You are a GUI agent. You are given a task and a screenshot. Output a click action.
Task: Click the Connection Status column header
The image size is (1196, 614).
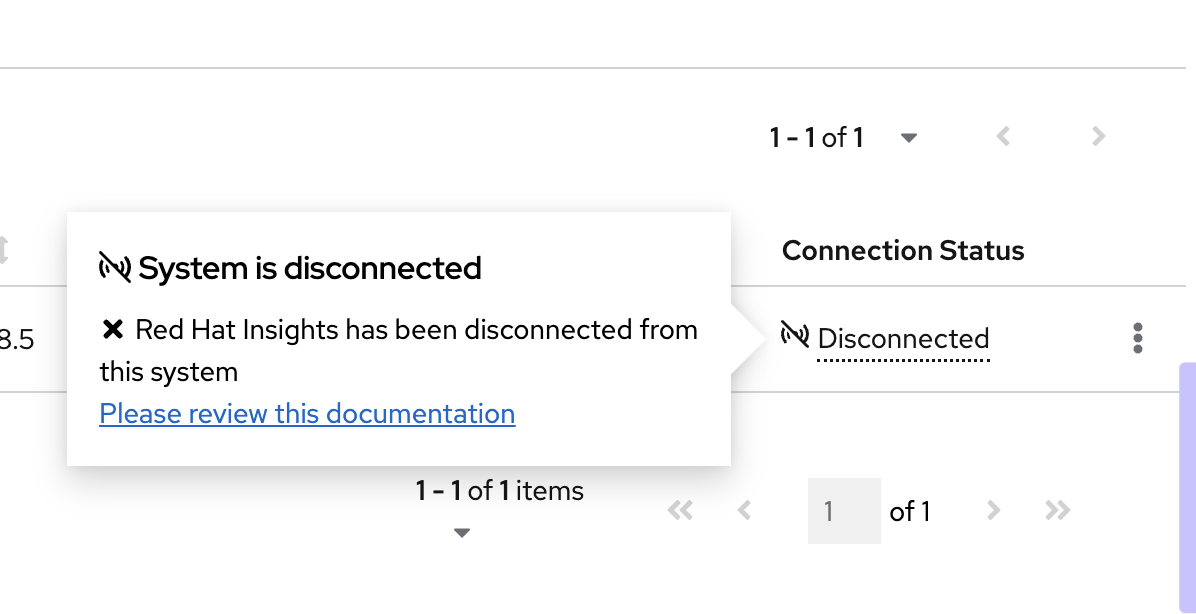click(902, 250)
